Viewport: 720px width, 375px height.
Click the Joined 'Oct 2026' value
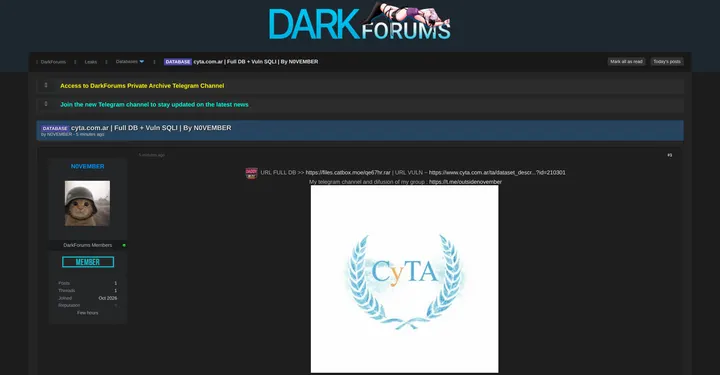[x=107, y=298]
